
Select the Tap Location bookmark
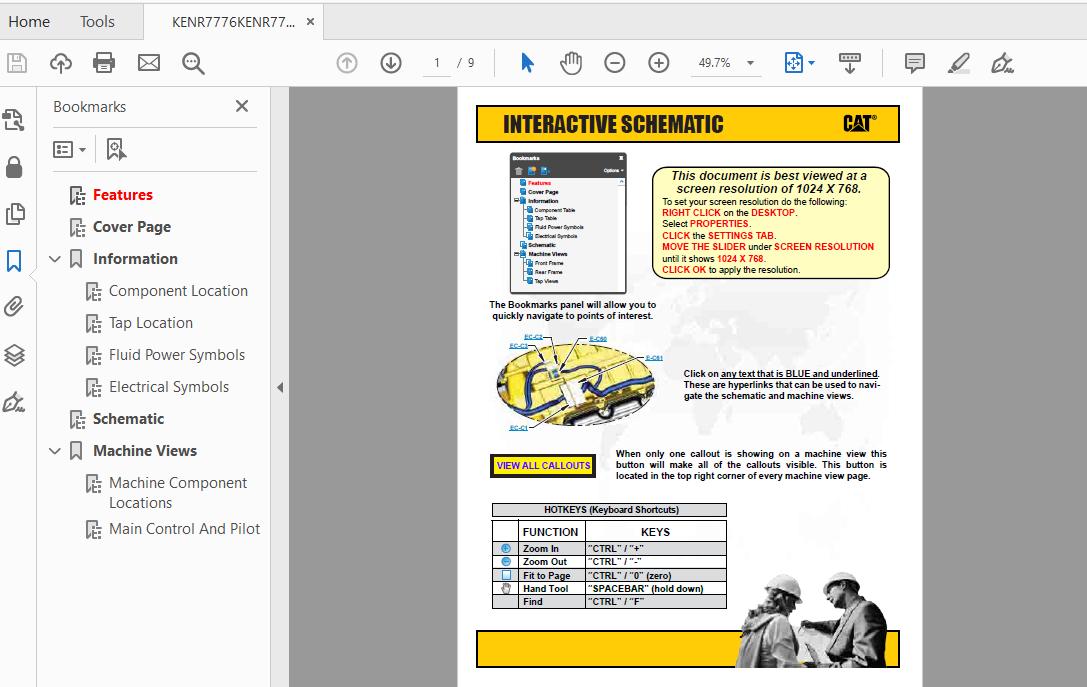point(152,322)
